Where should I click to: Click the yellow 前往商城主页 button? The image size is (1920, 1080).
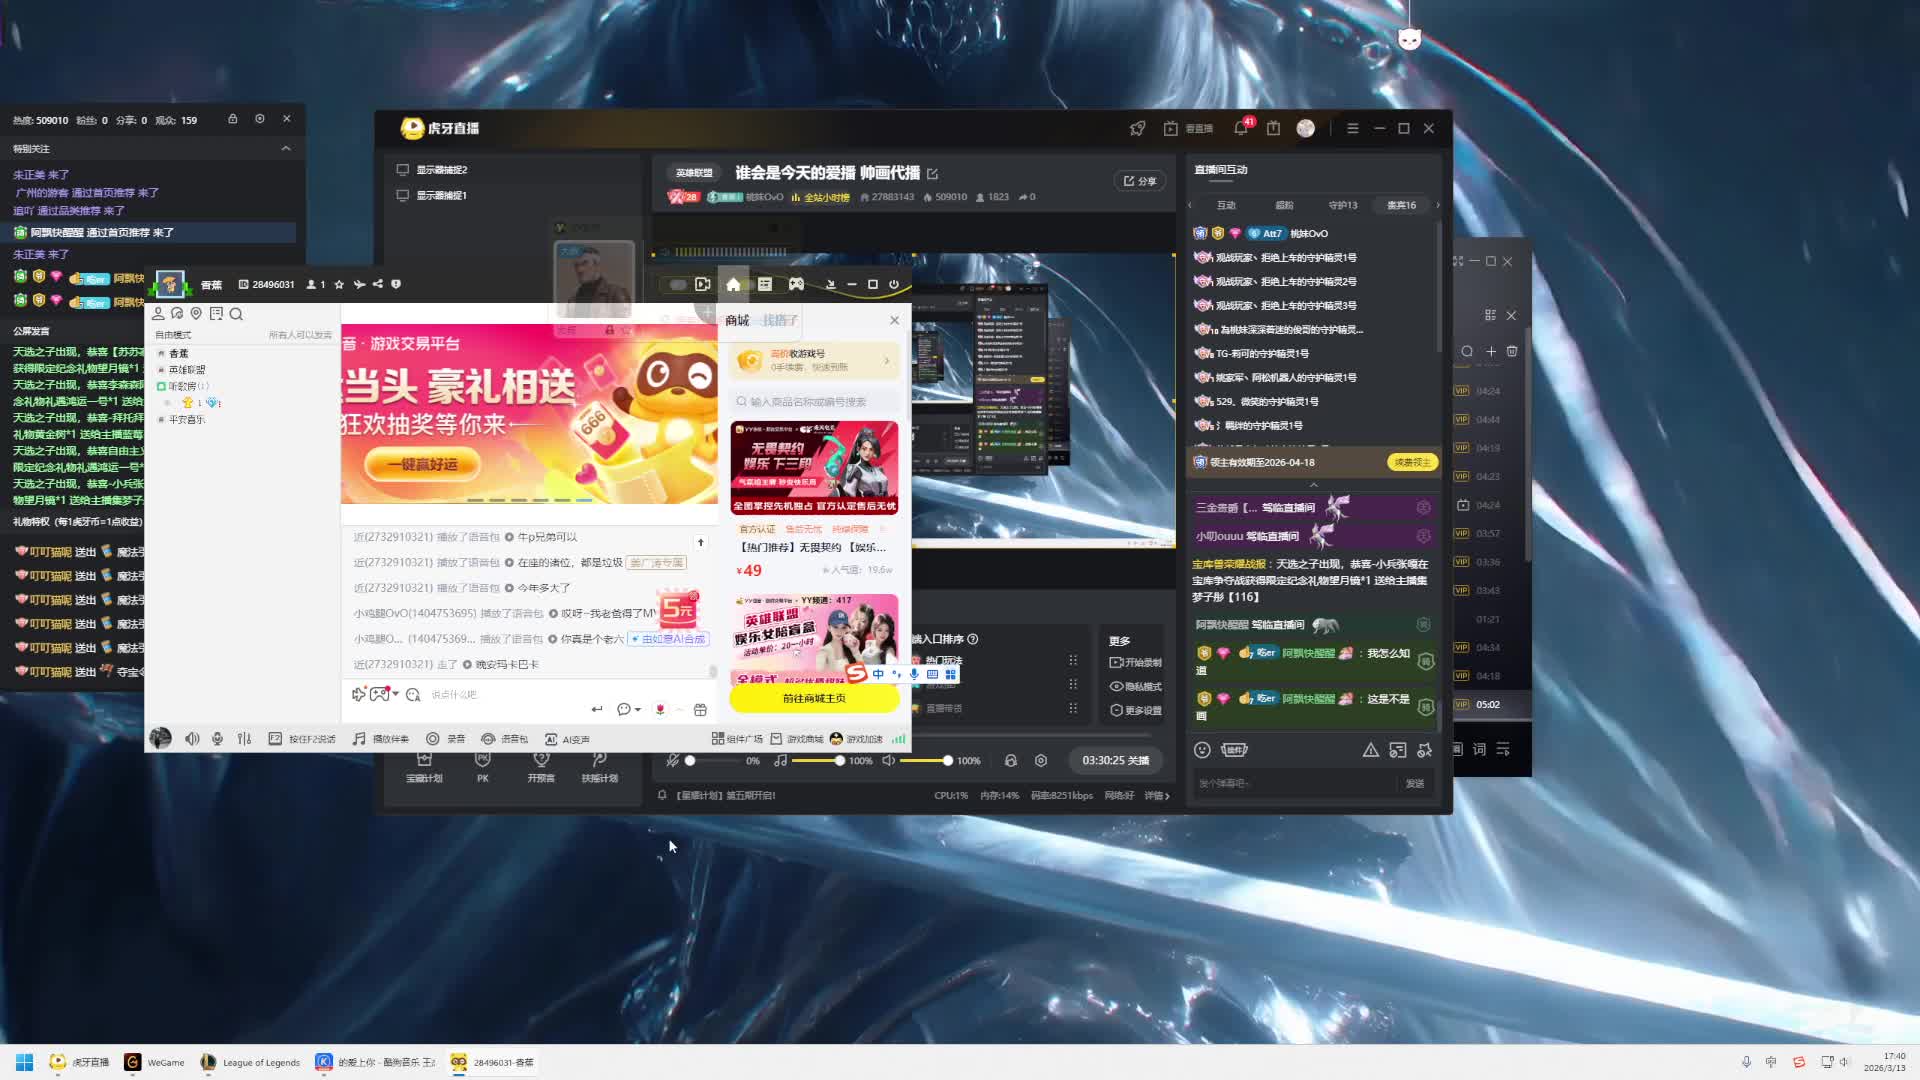814,698
